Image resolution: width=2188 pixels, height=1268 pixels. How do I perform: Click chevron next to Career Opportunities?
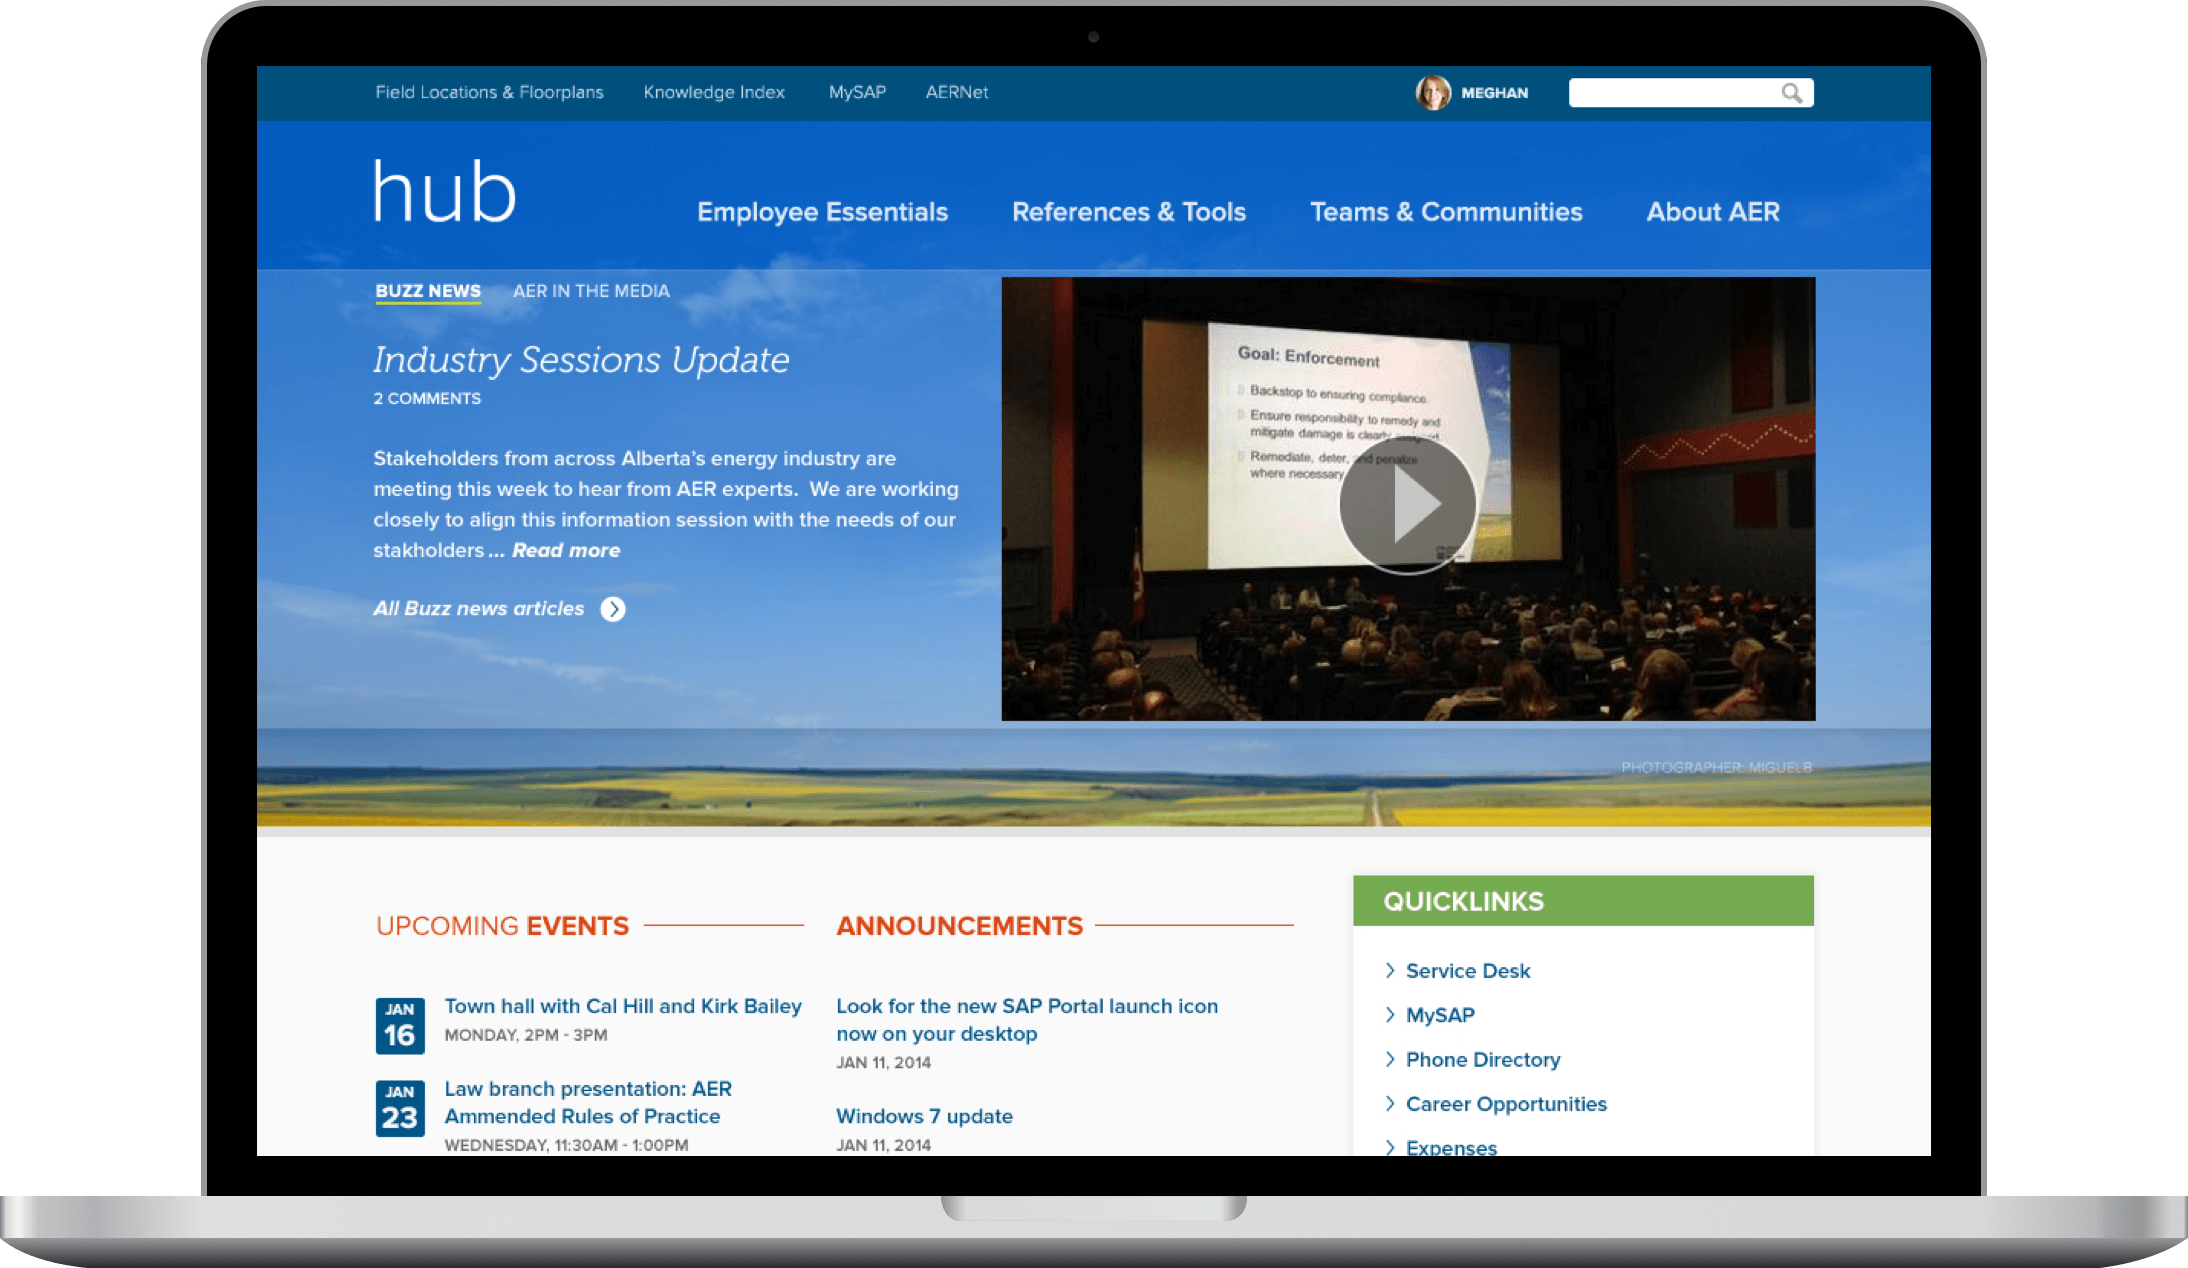(1390, 1103)
